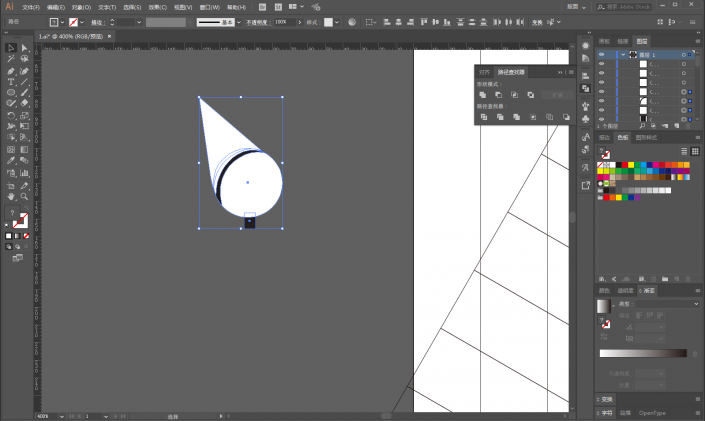Select the Column Graph tool
The width and height of the screenshot is (705, 421).
[x=25, y=173]
